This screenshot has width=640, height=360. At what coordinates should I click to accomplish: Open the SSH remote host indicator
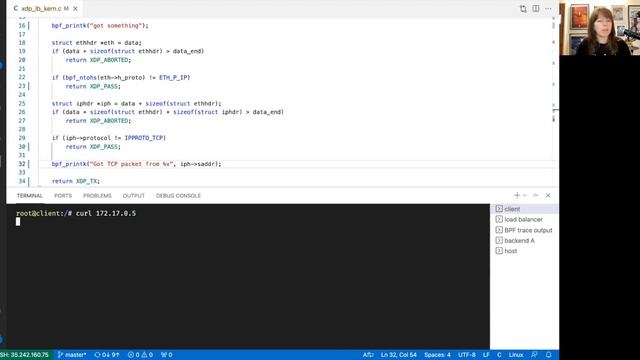[25, 355]
